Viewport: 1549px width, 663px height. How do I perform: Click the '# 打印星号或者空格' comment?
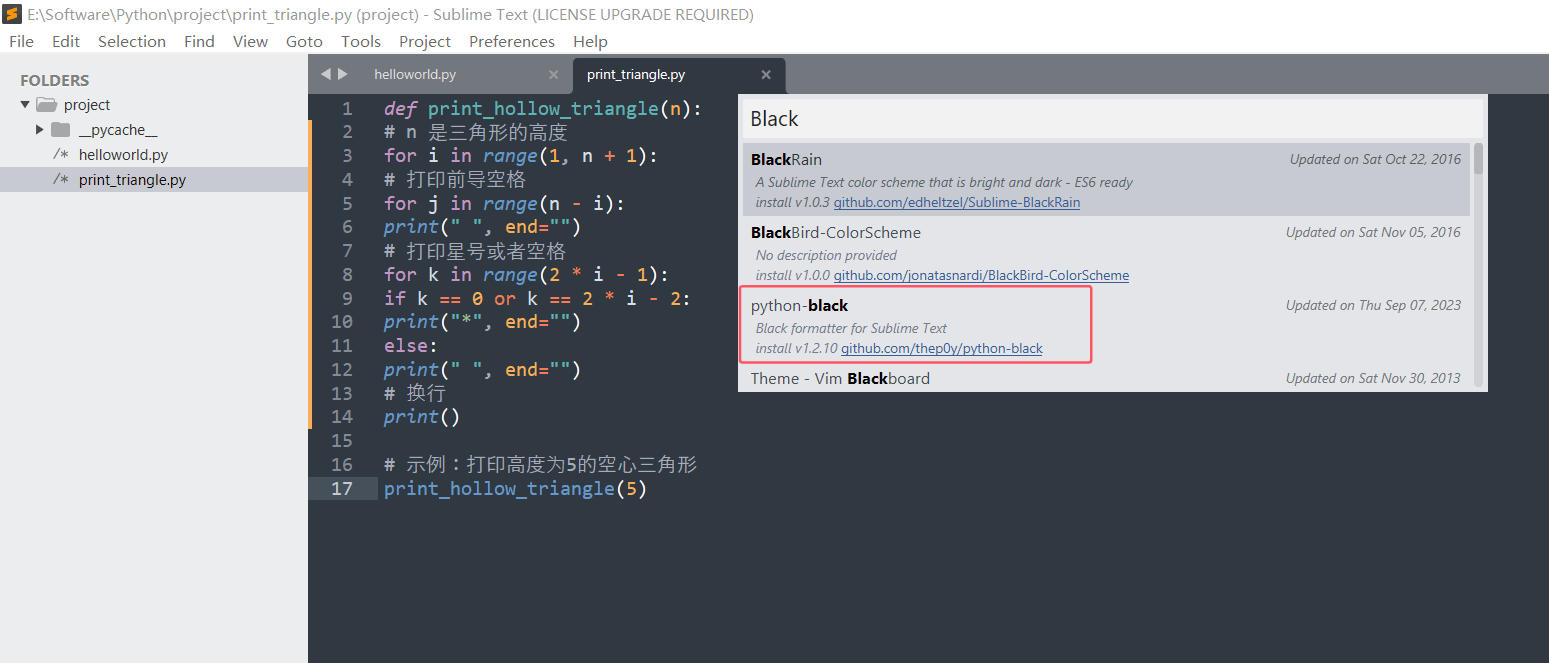475,251
